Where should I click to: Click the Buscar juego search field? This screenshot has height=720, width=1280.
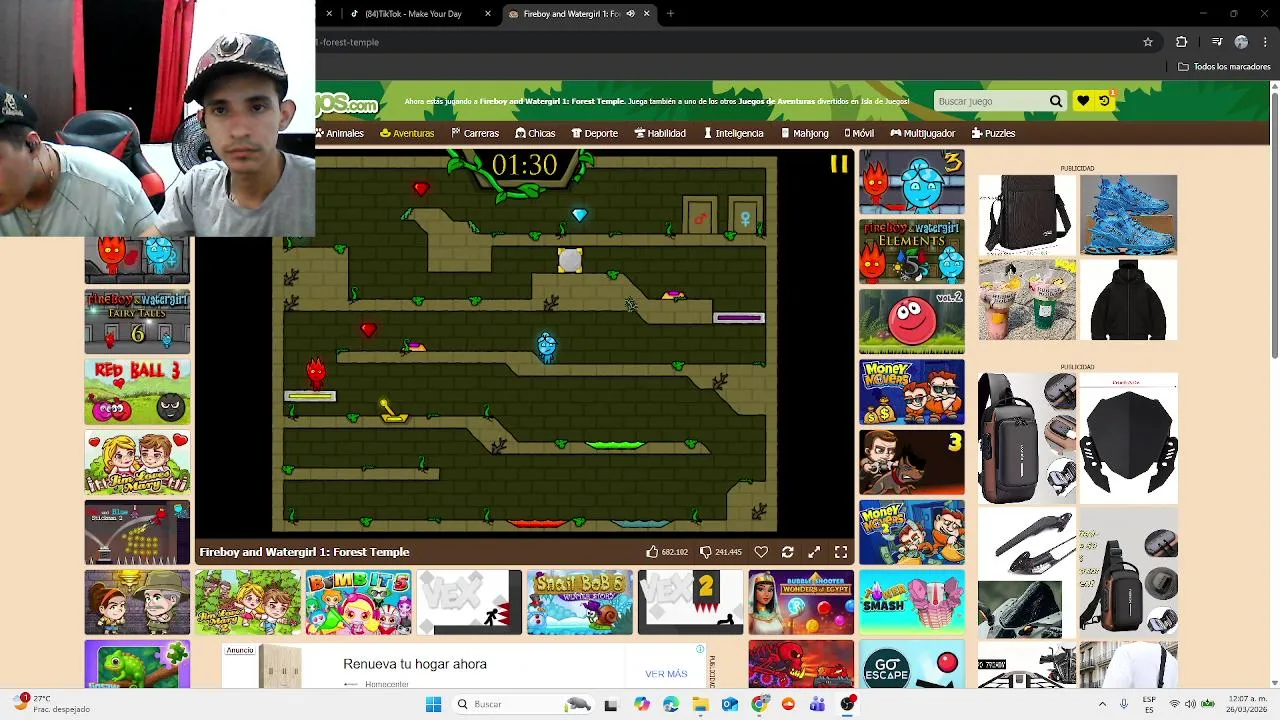pos(991,101)
